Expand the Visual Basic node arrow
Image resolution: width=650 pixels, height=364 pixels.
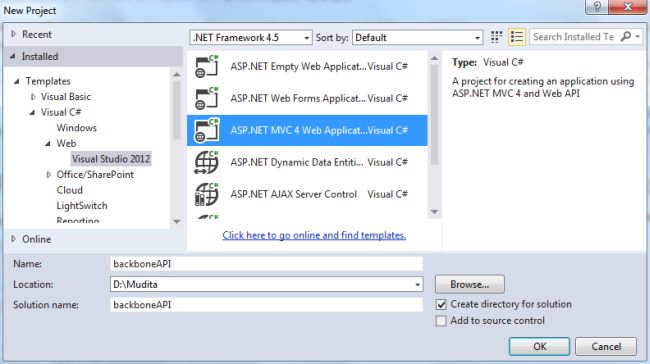33,97
